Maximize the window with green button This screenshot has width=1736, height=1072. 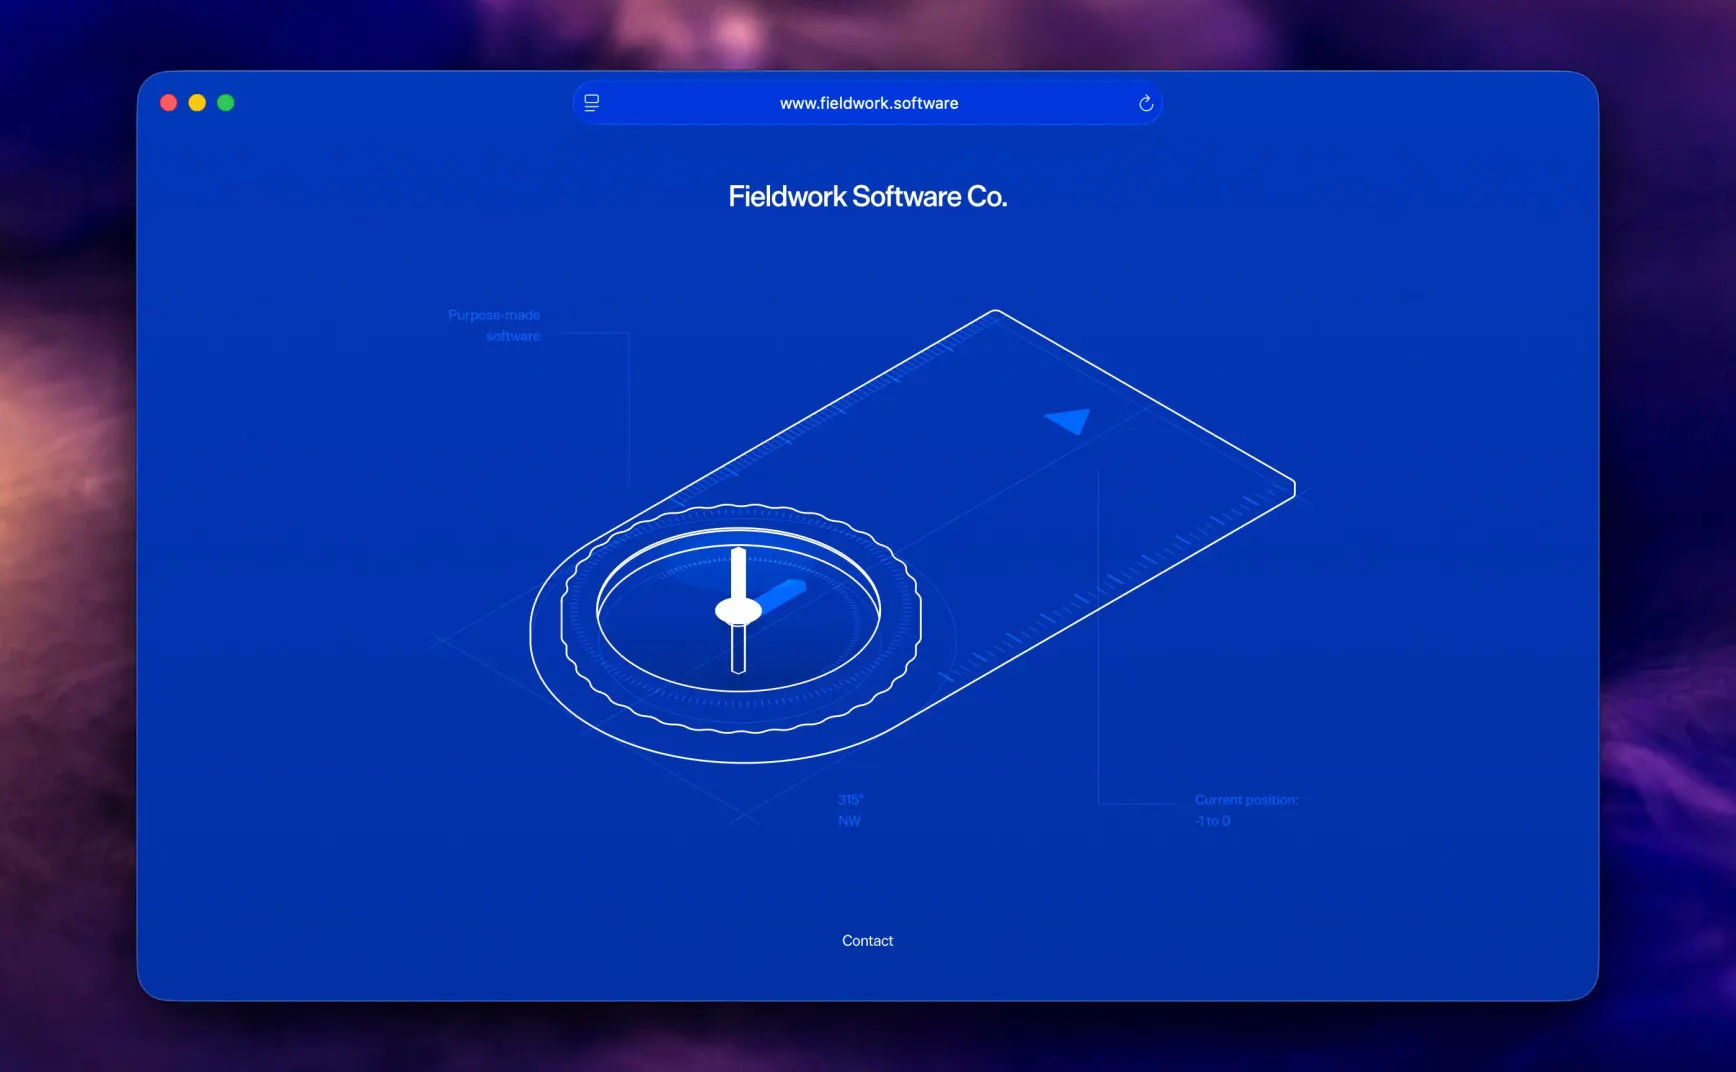226,103
